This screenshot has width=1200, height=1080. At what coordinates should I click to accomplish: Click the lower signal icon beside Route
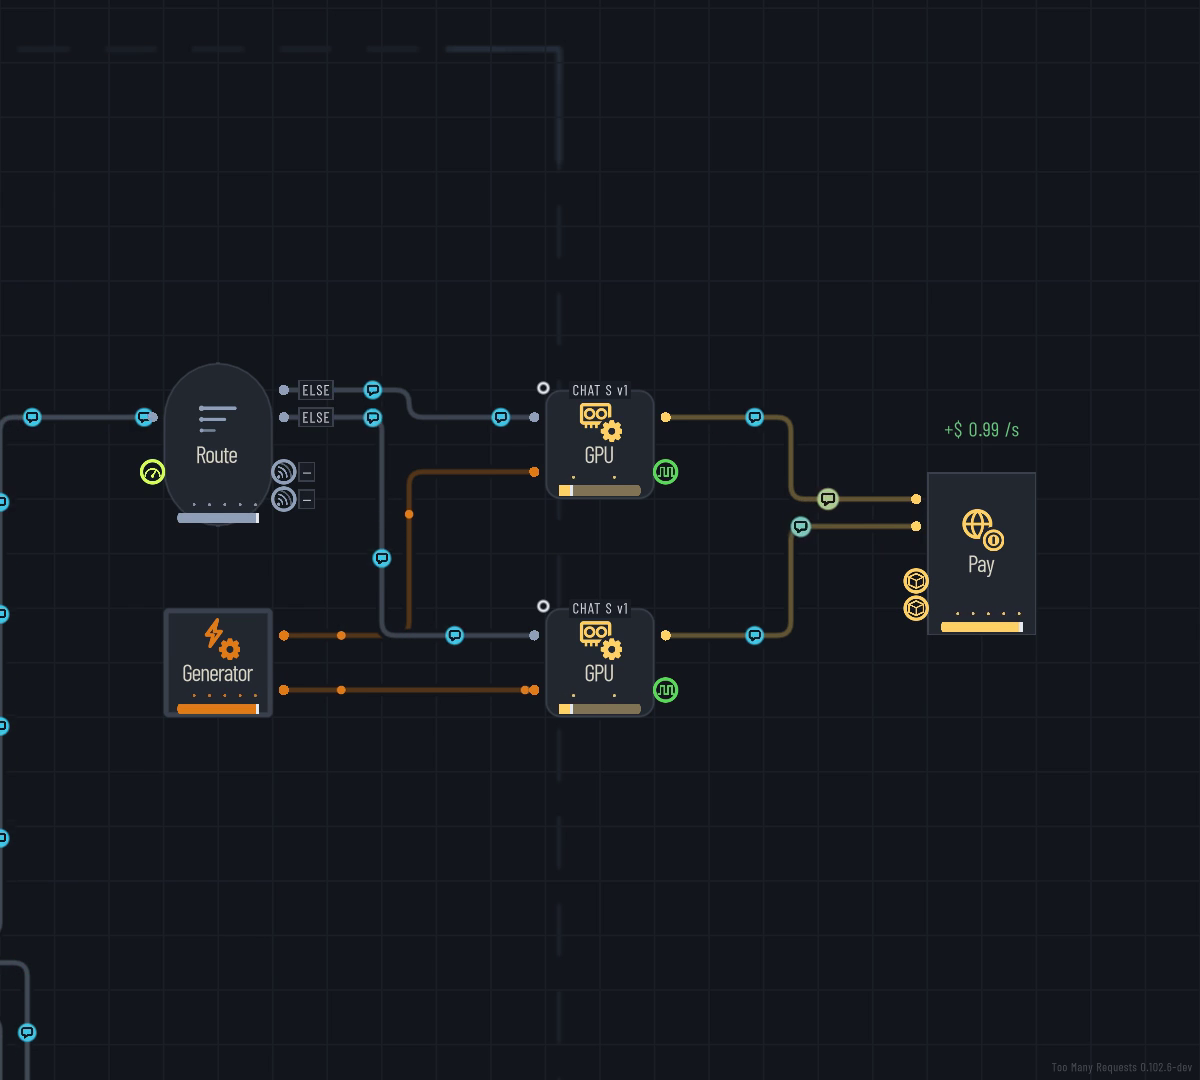[x=284, y=498]
